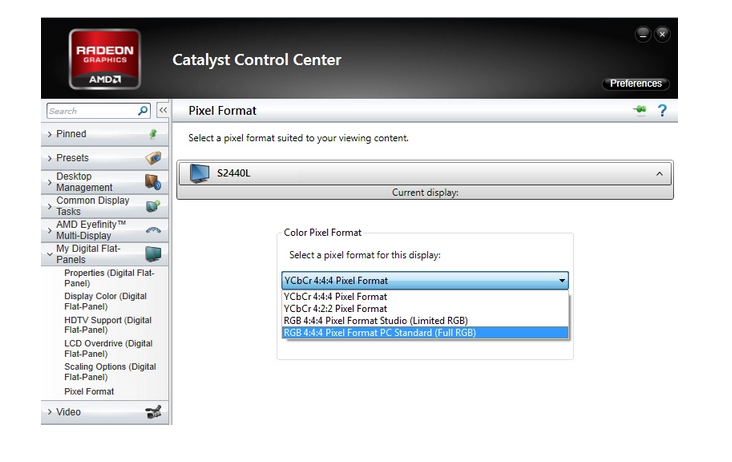Choose RGB 4:4:4 Studio (Limited RGB) option
Viewport: 732px width, 462px height.
point(425,321)
